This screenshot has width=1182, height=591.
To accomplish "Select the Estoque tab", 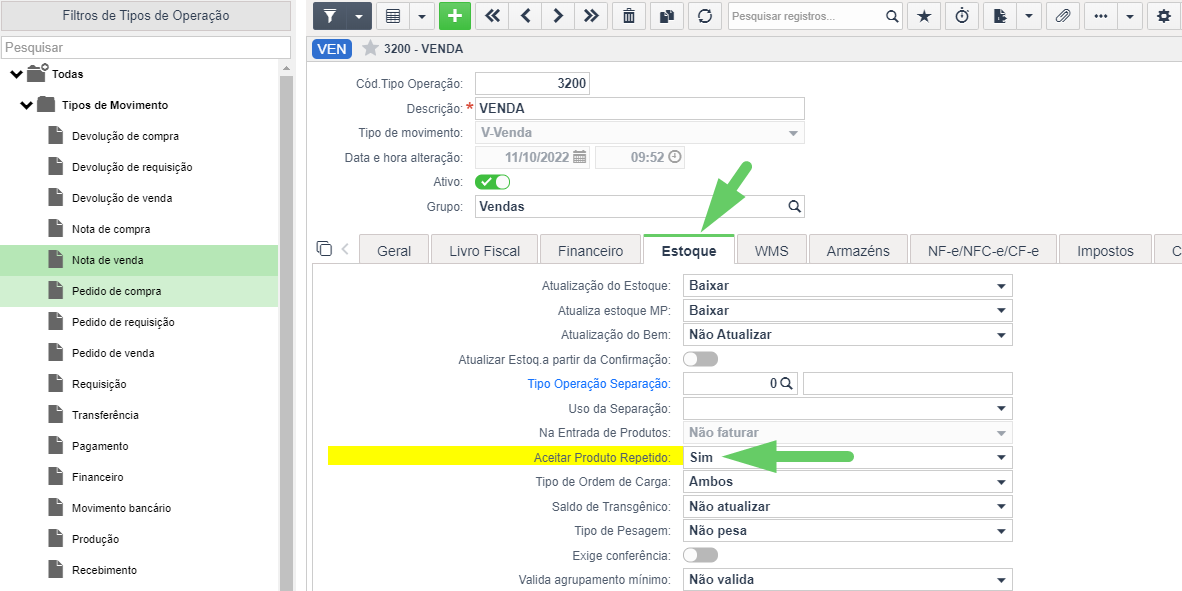I will (688, 251).
